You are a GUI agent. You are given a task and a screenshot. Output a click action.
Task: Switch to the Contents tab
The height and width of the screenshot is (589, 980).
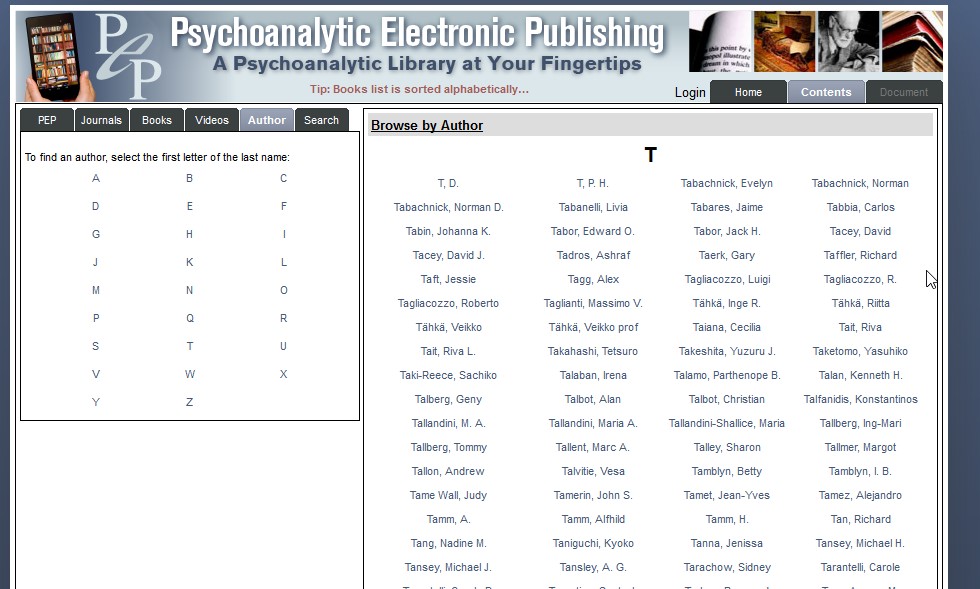tap(826, 92)
